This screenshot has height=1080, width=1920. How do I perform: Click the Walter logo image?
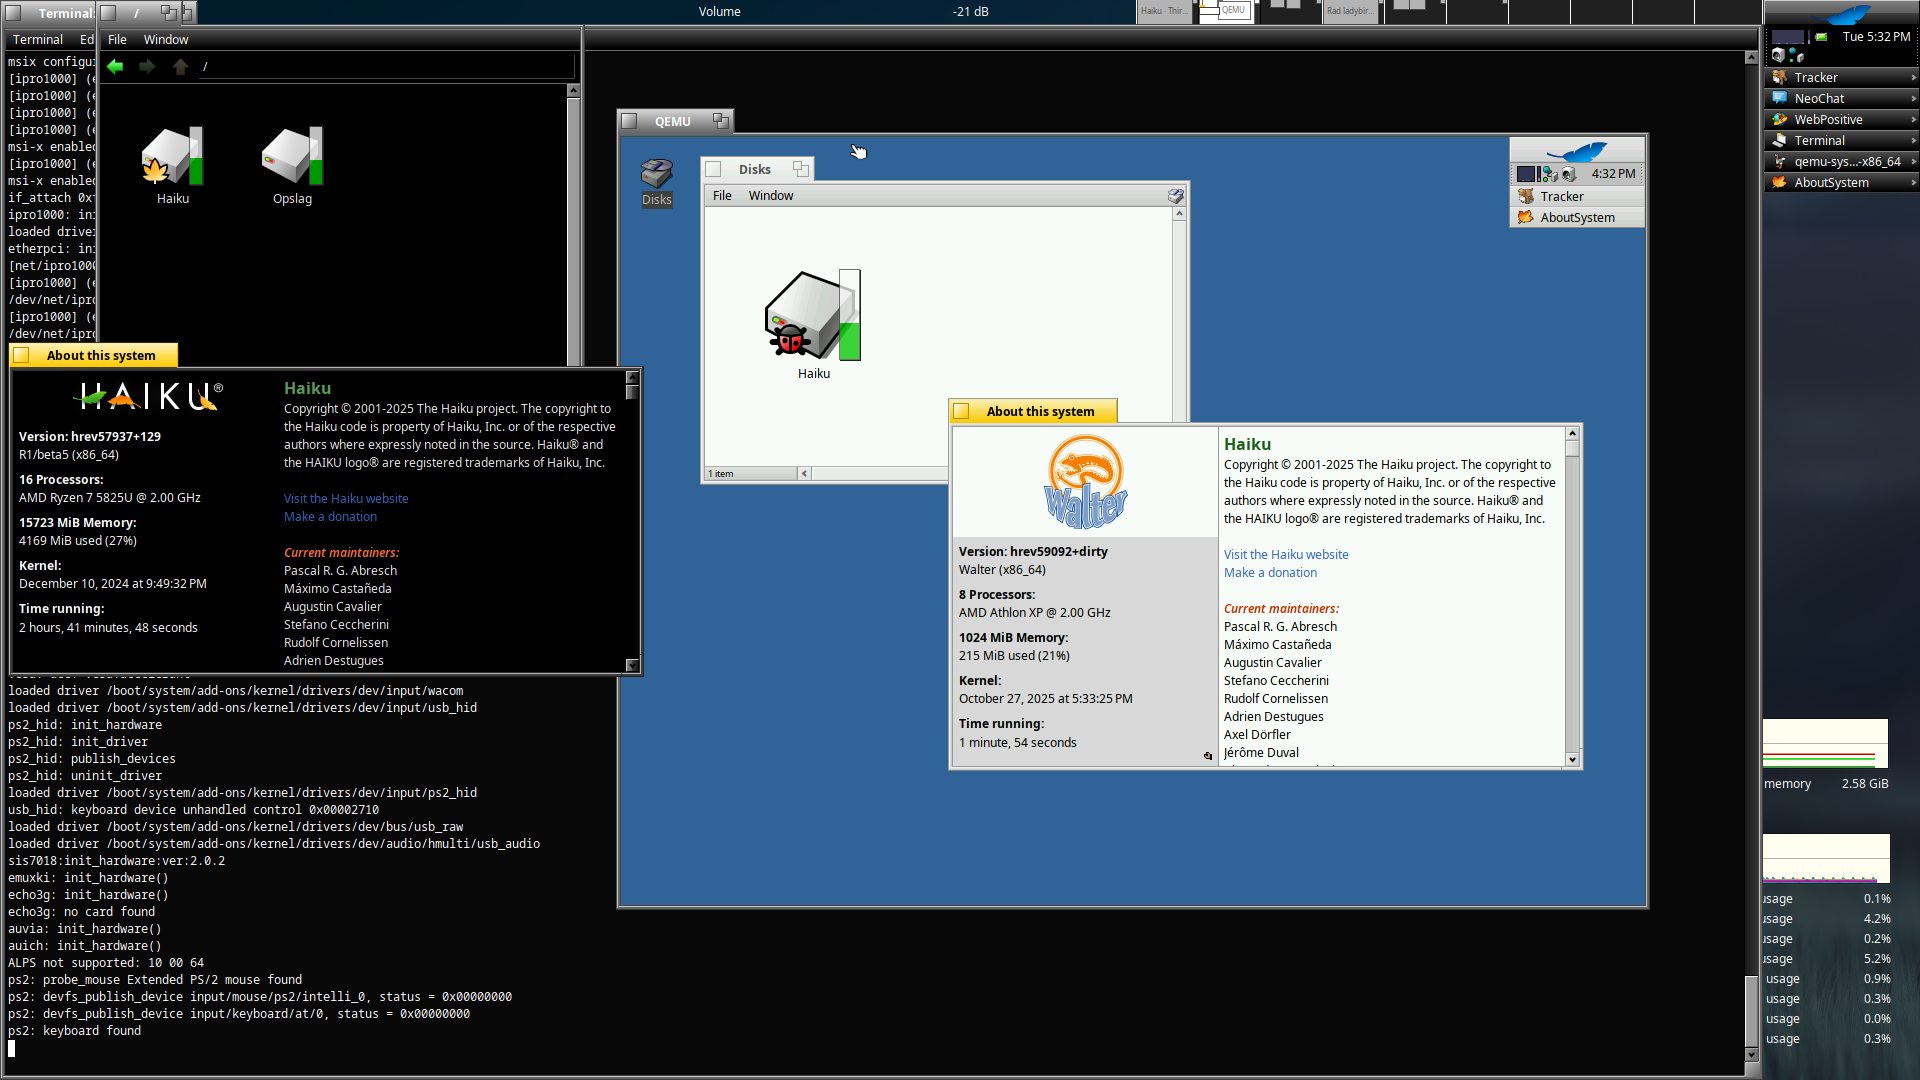coord(1085,482)
